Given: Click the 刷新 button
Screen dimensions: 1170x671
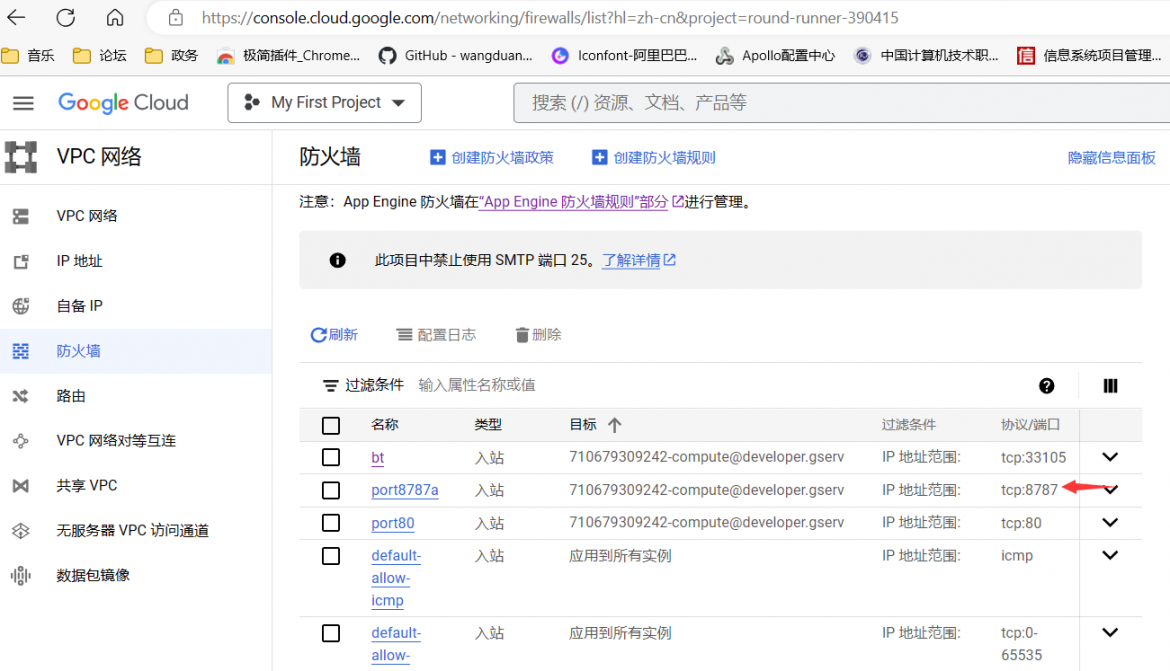Looking at the screenshot, I should [334, 334].
